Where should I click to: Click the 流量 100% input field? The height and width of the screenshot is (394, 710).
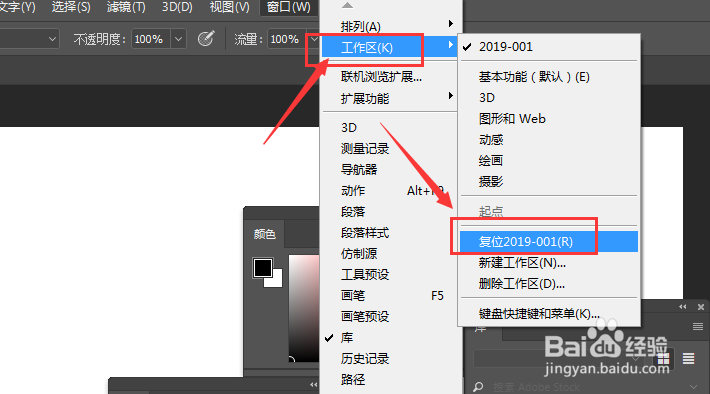[287, 39]
